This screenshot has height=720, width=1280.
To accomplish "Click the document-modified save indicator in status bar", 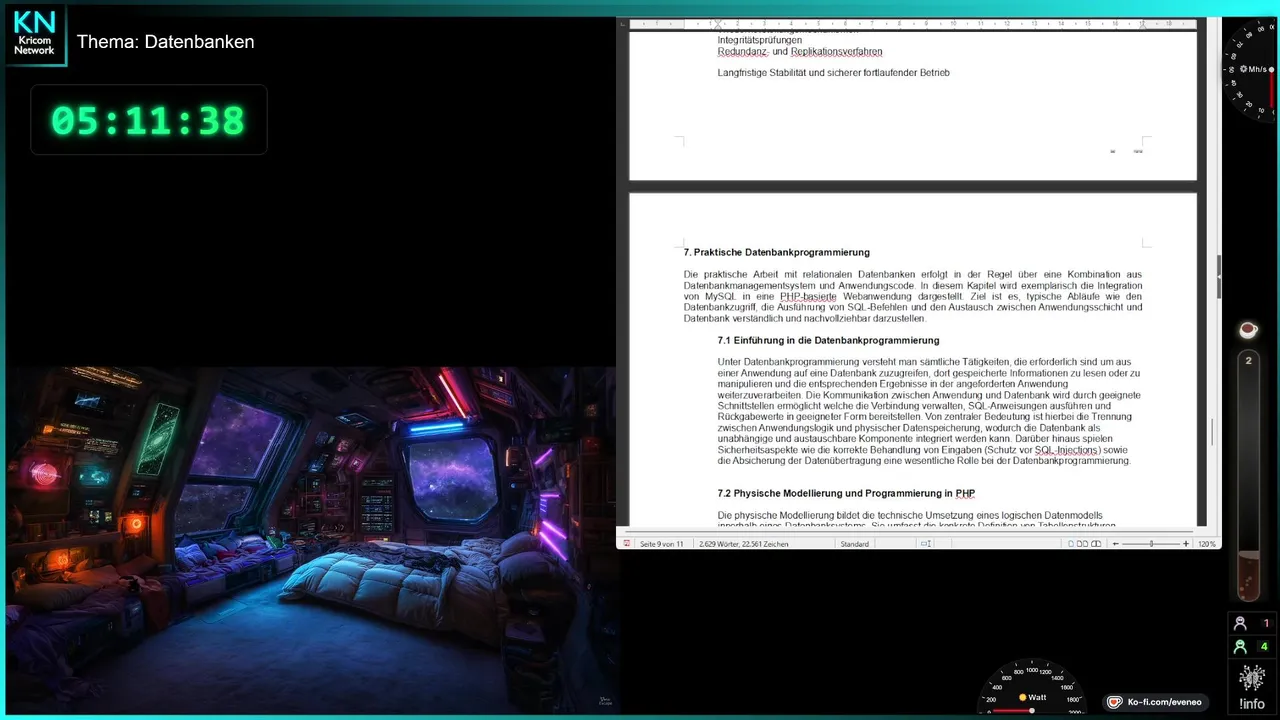I will coord(627,544).
